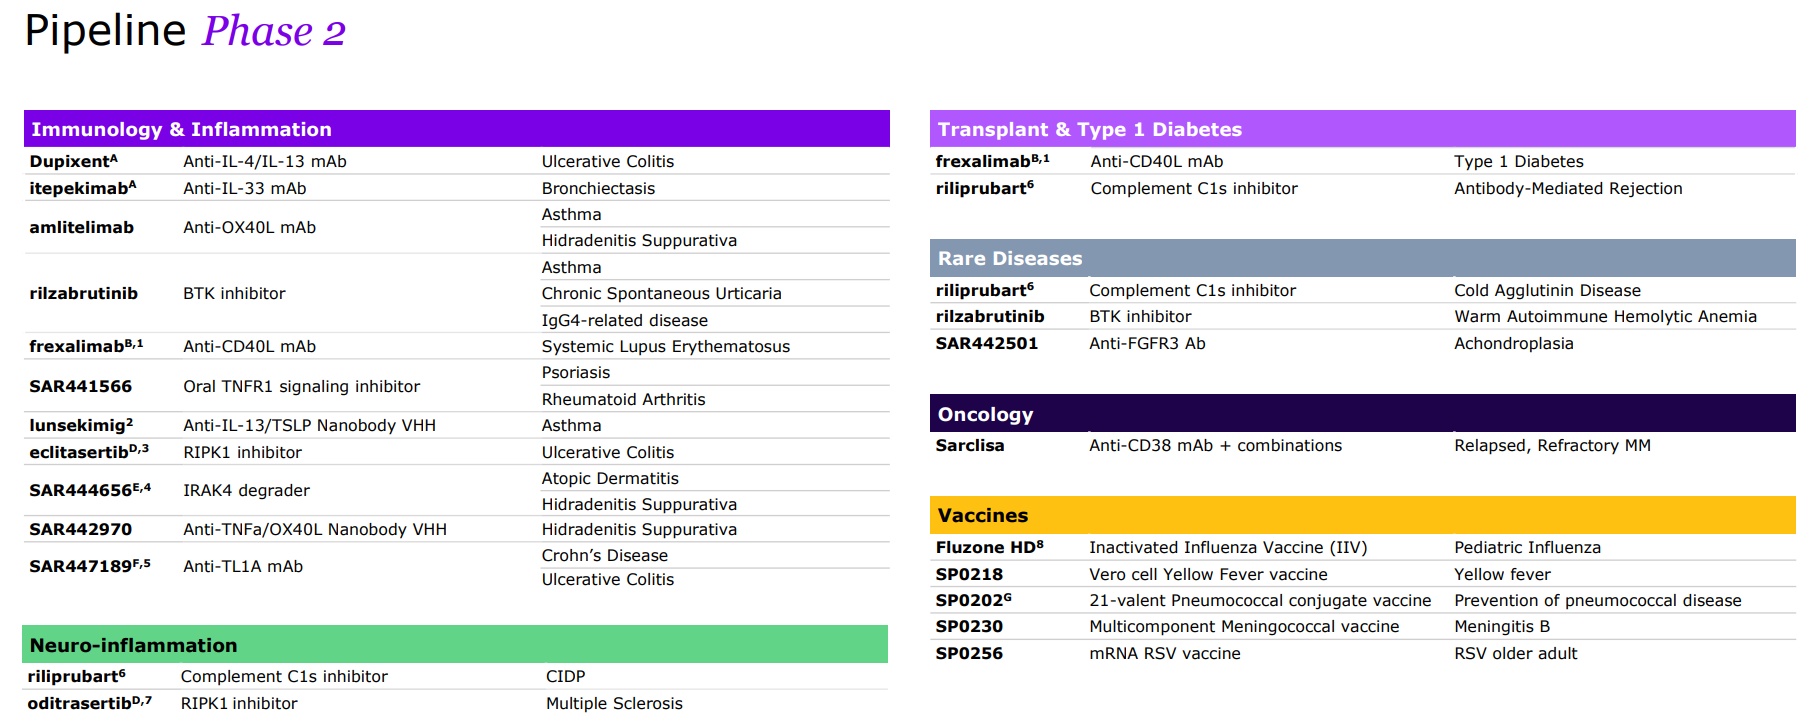
Task: Click '21-valent Pneumococcal conjugate vaccine'
Action: click(1260, 600)
